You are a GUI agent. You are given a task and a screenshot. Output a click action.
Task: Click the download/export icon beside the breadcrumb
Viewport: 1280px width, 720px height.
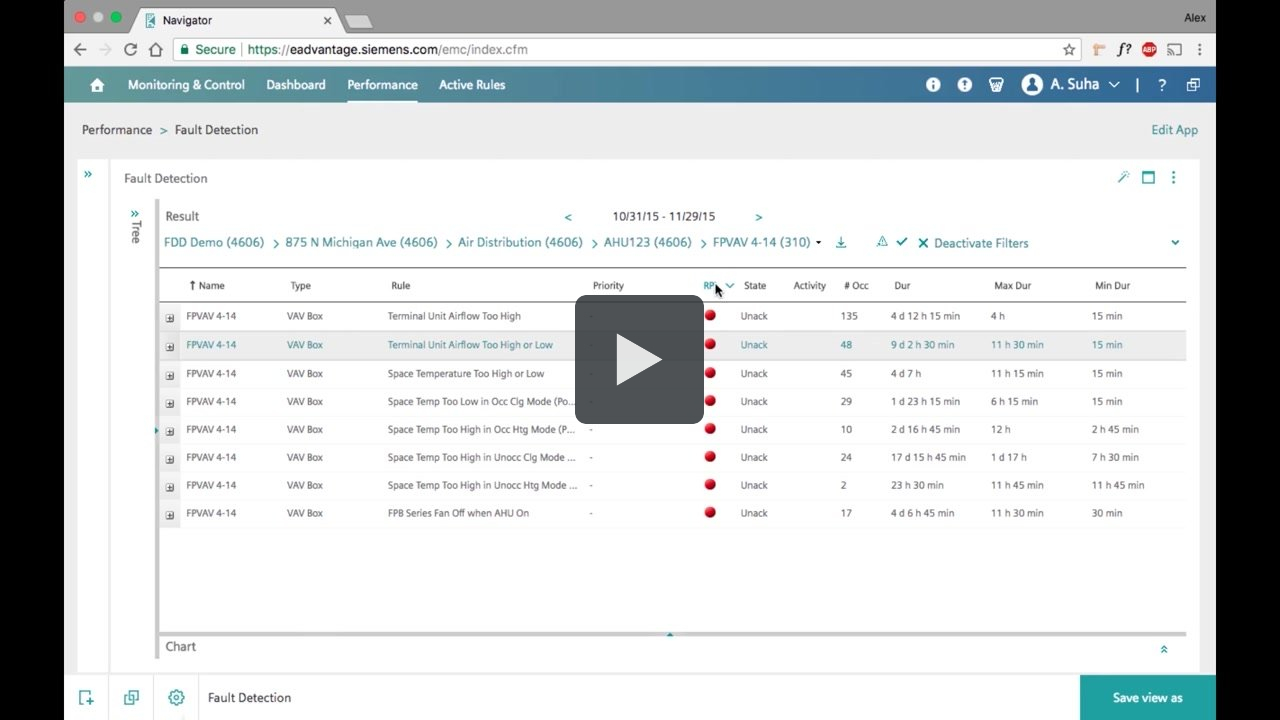[841, 242]
